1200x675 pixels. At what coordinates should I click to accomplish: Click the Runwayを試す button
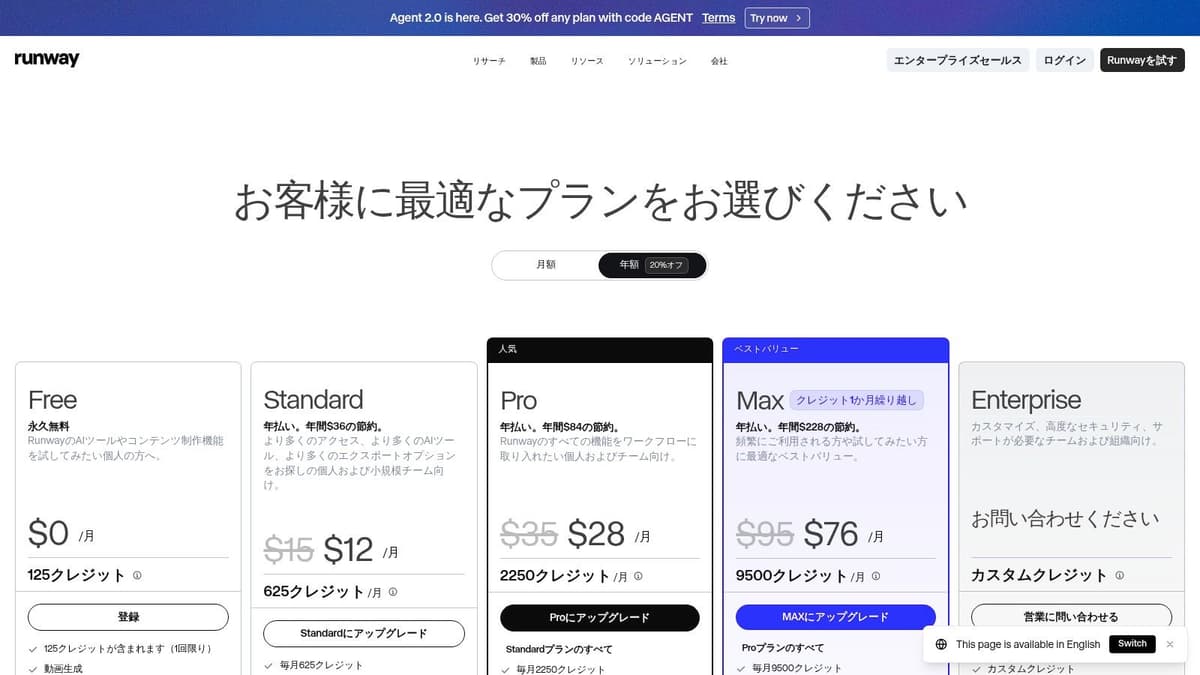[x=1142, y=60]
